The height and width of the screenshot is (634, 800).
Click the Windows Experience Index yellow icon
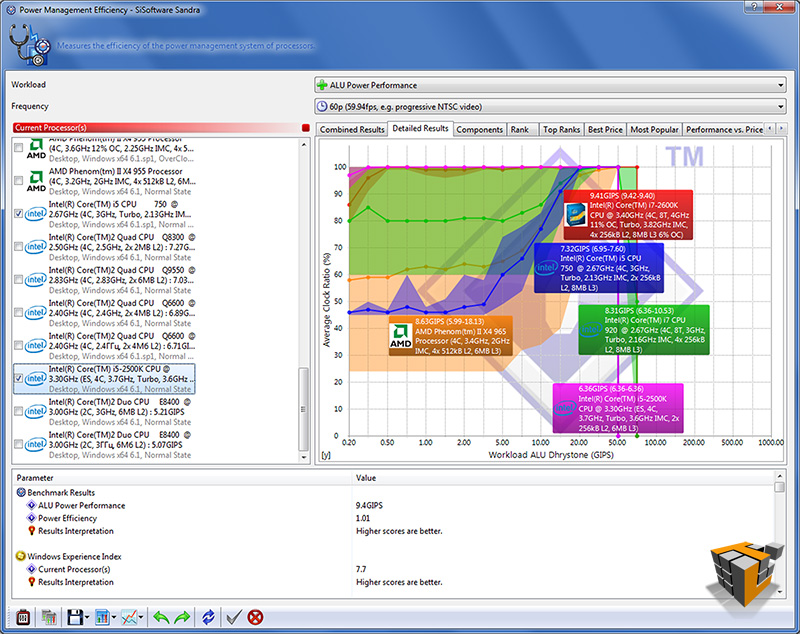(x=21, y=556)
